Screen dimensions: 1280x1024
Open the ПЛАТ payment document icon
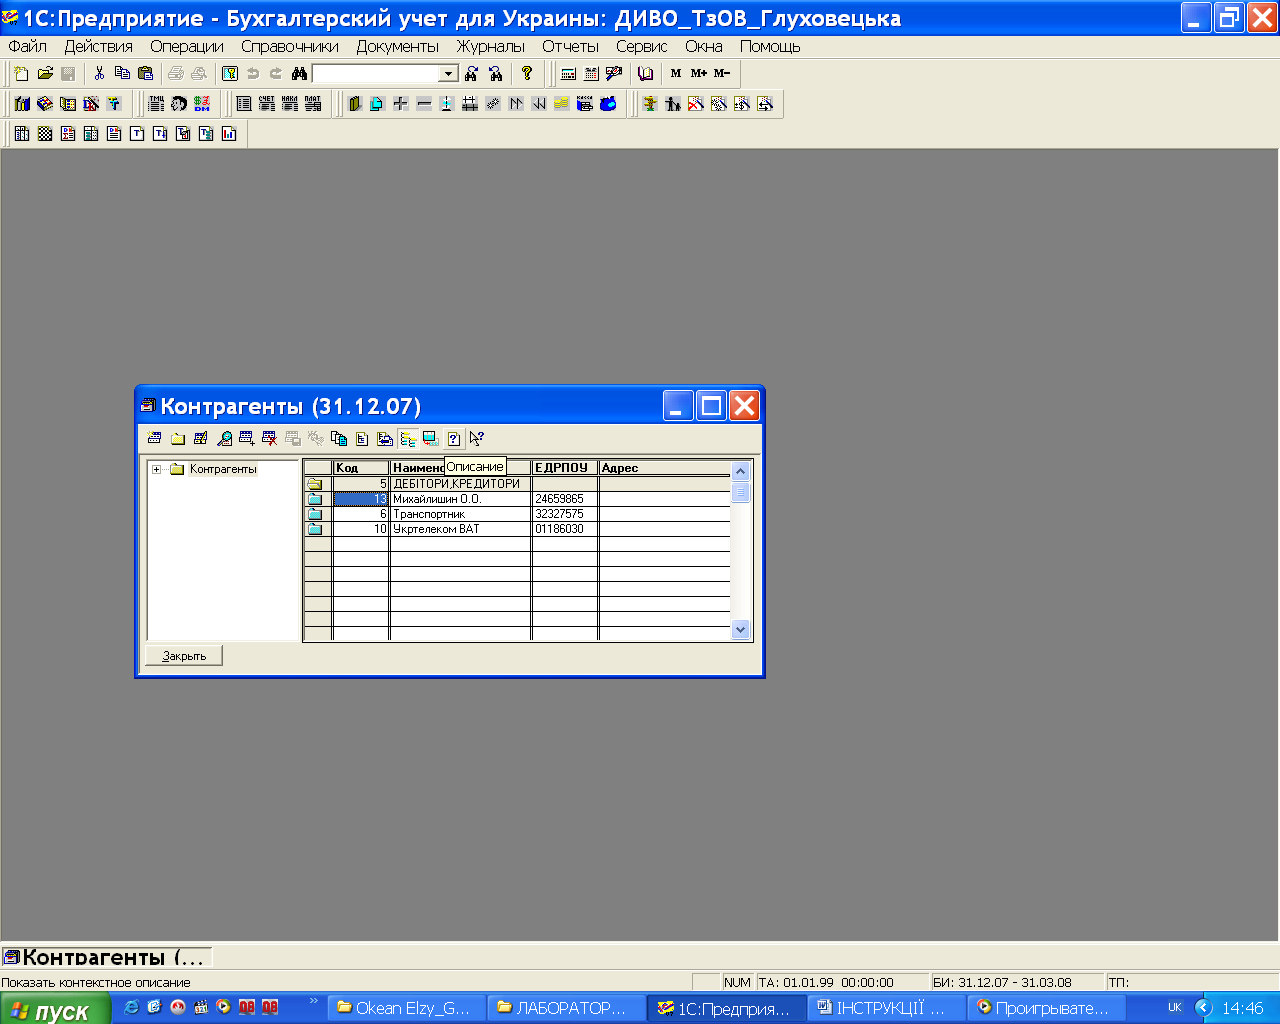coord(313,104)
